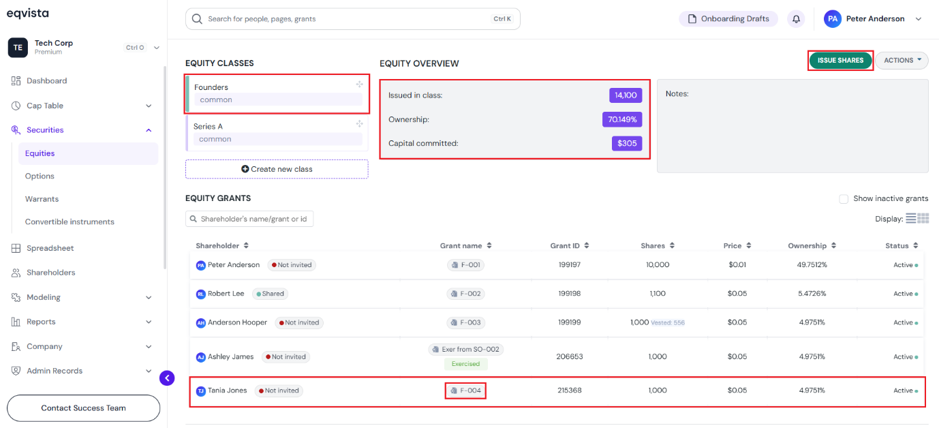This screenshot has height=428, width=939.
Task: Sort by Grant name column
Action: point(466,245)
